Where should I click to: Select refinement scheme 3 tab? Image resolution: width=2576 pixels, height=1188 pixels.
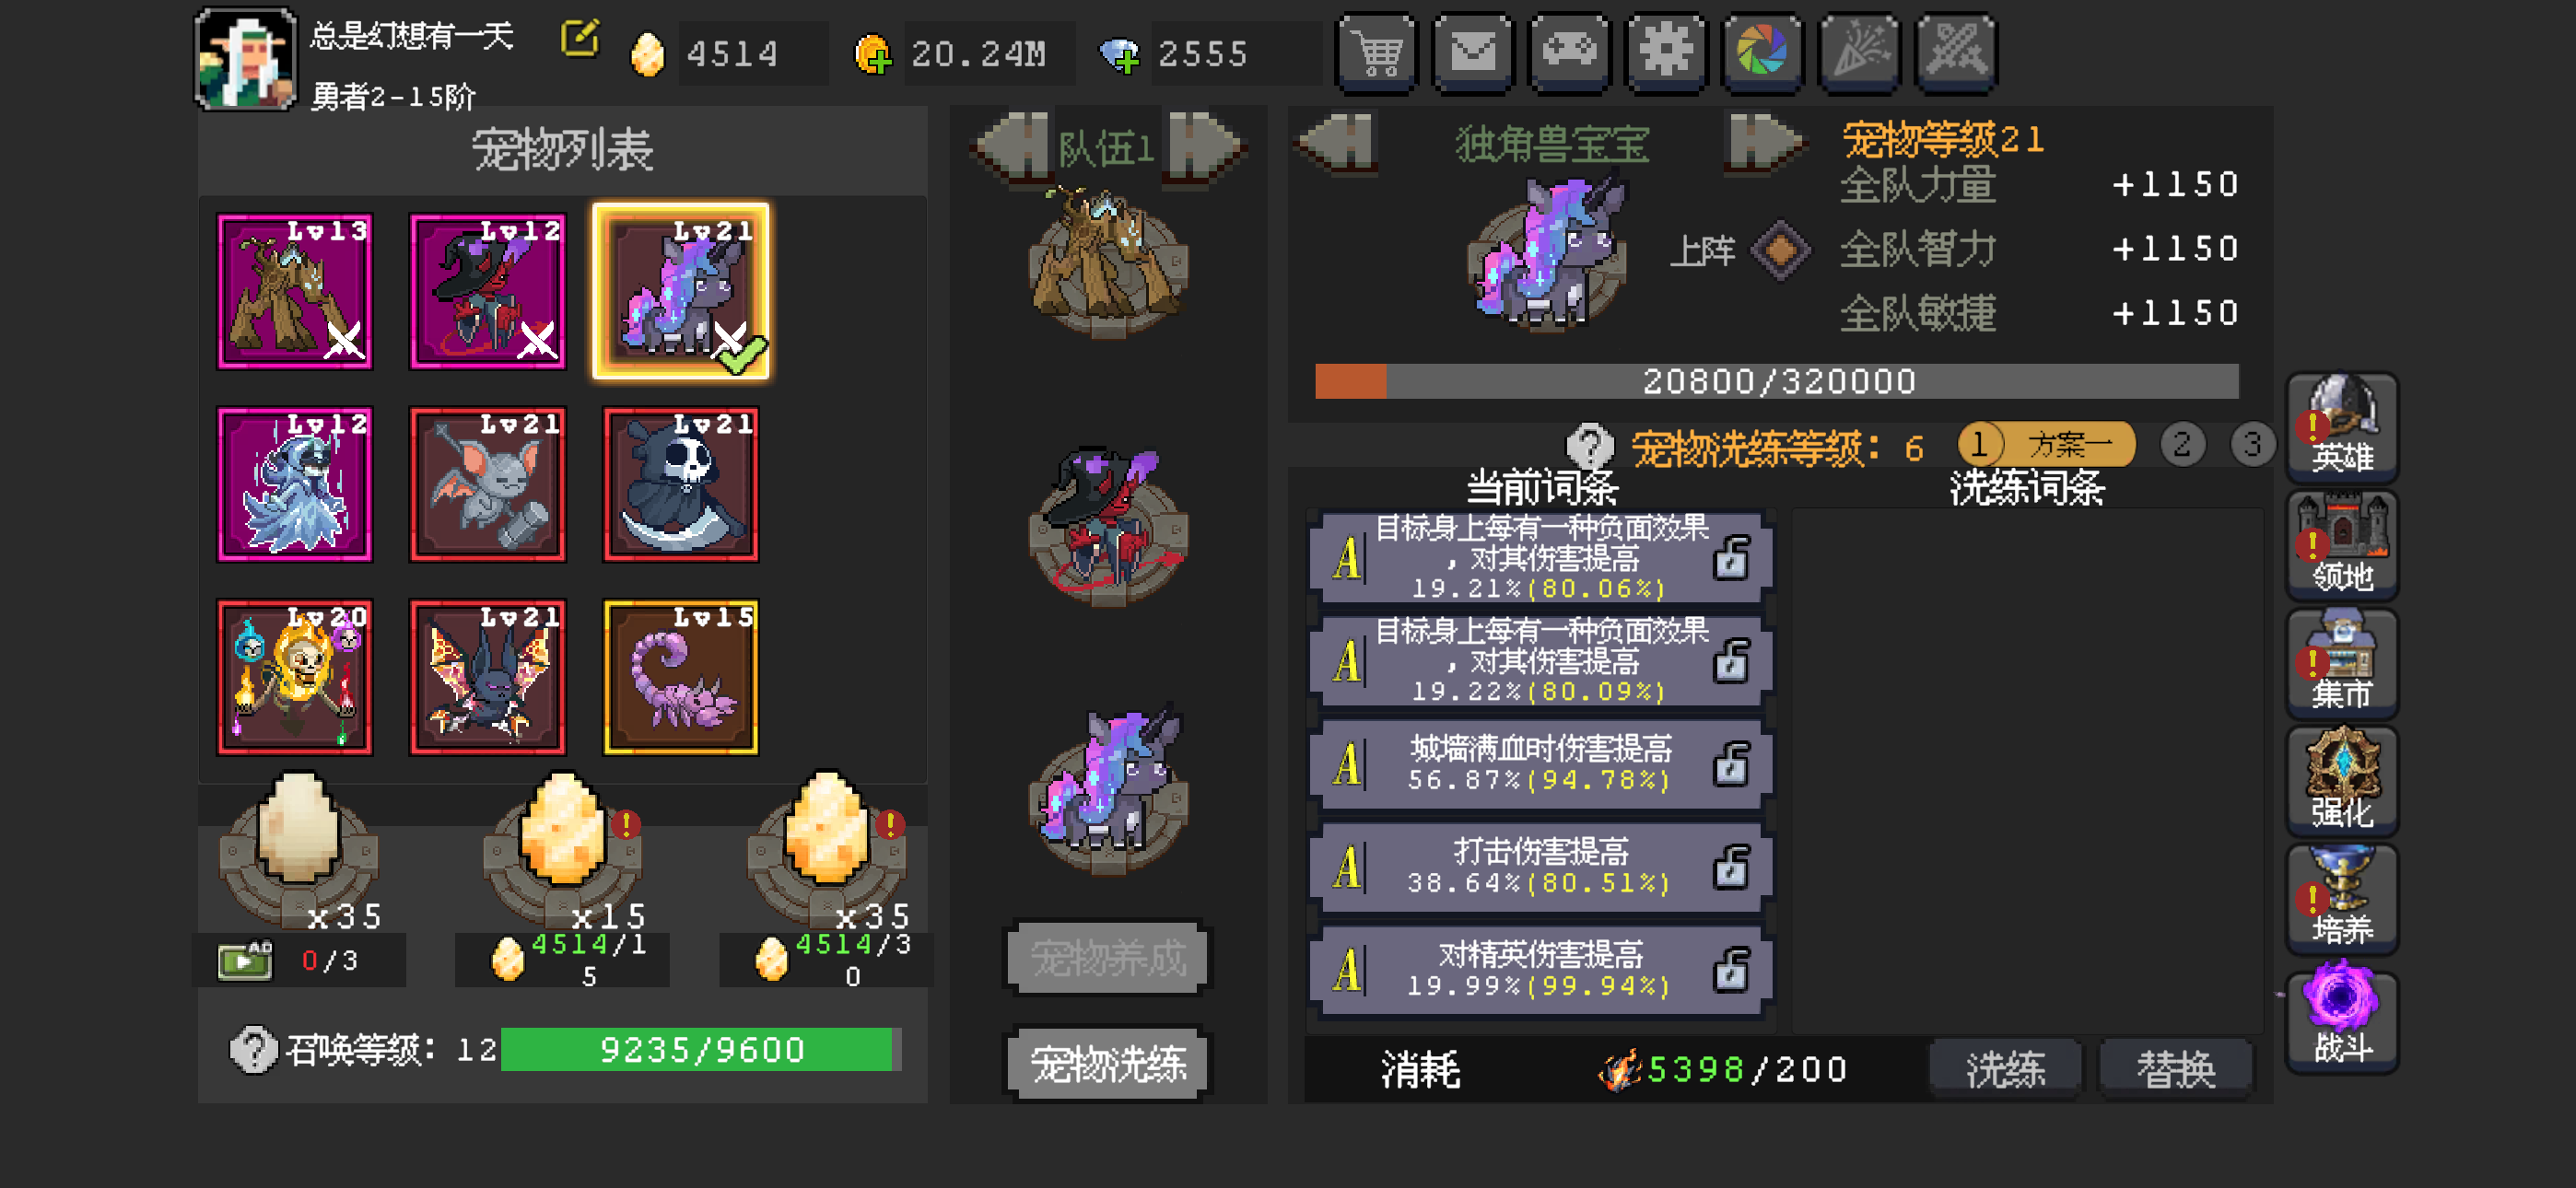2252,444
